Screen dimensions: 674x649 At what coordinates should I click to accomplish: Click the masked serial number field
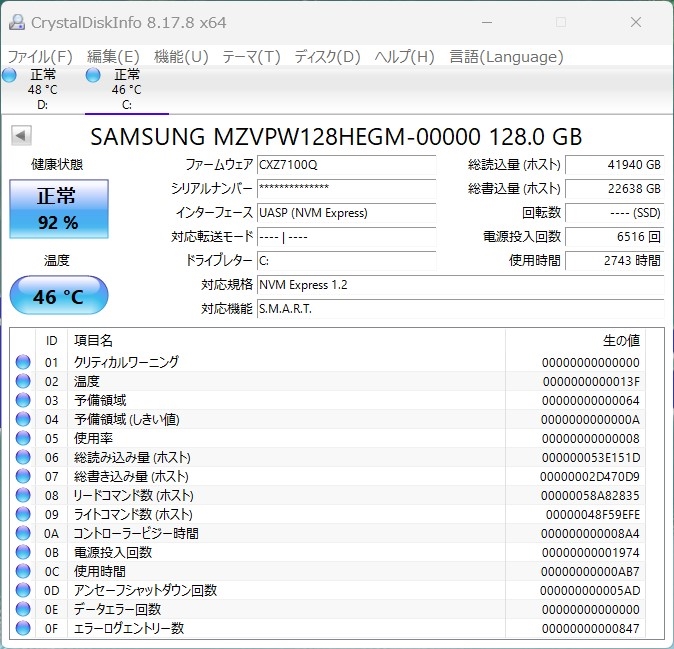tap(346, 189)
